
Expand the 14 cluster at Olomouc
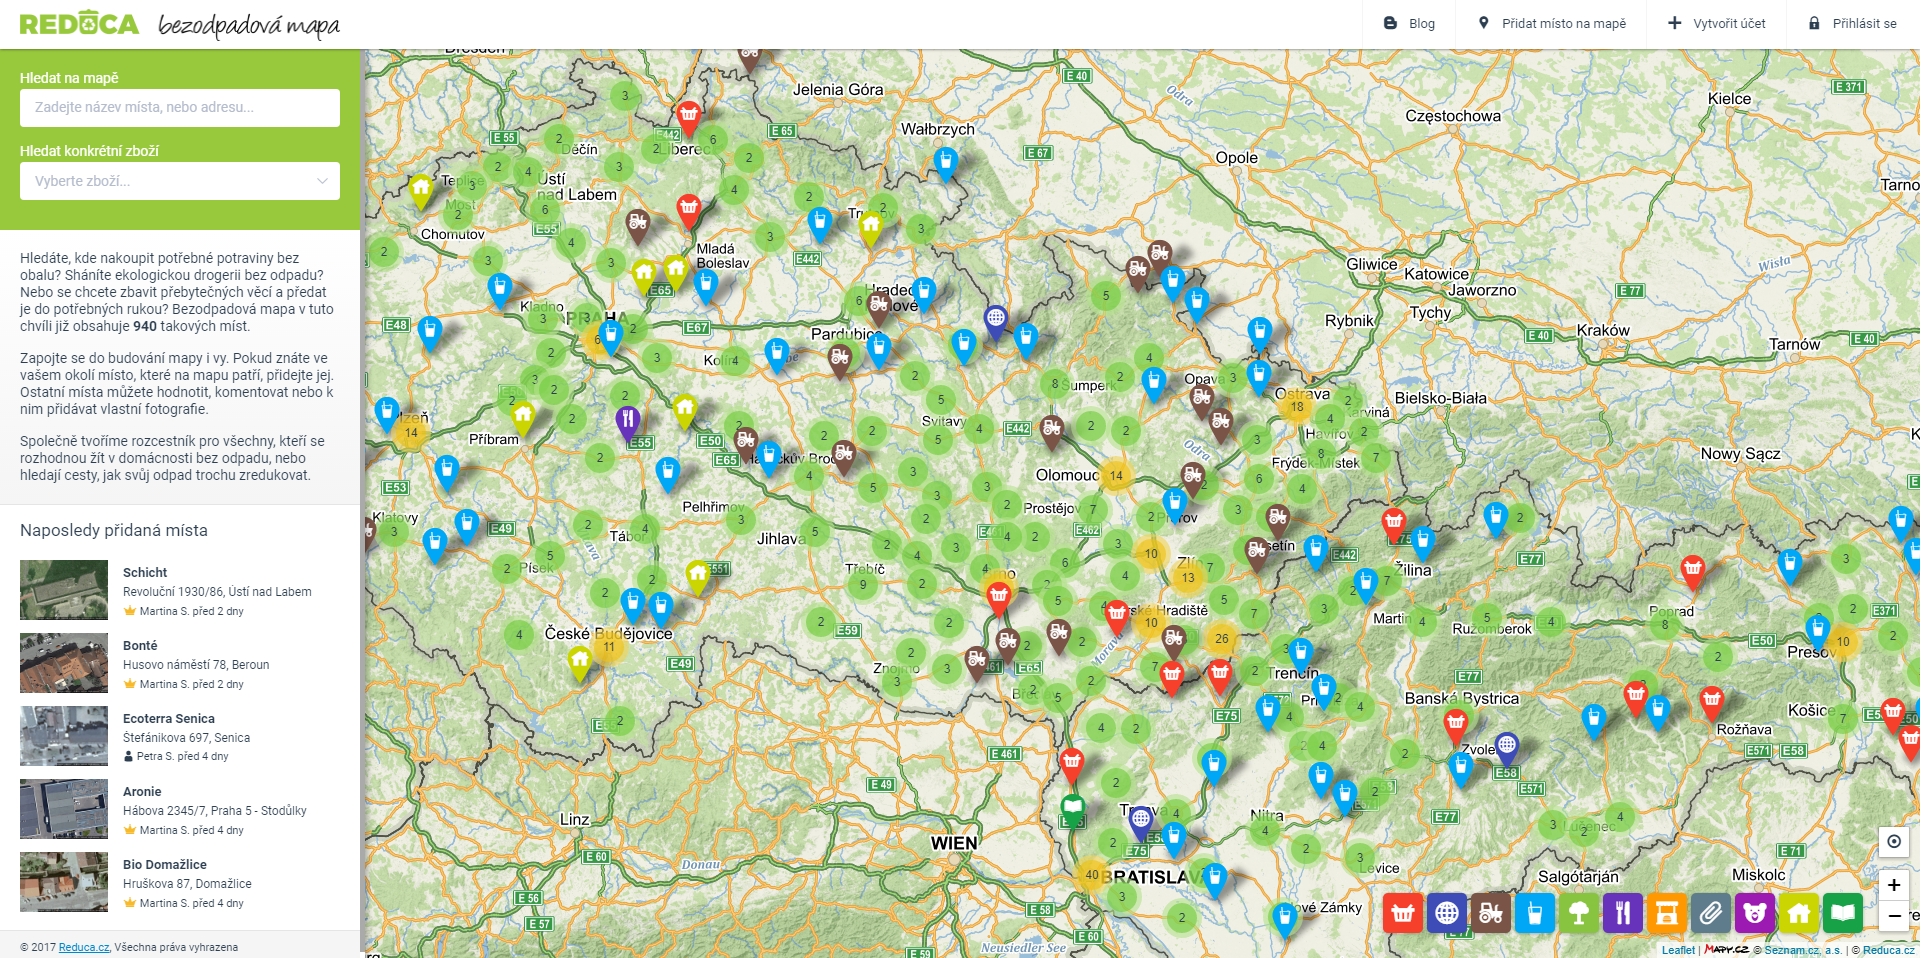1116,476
